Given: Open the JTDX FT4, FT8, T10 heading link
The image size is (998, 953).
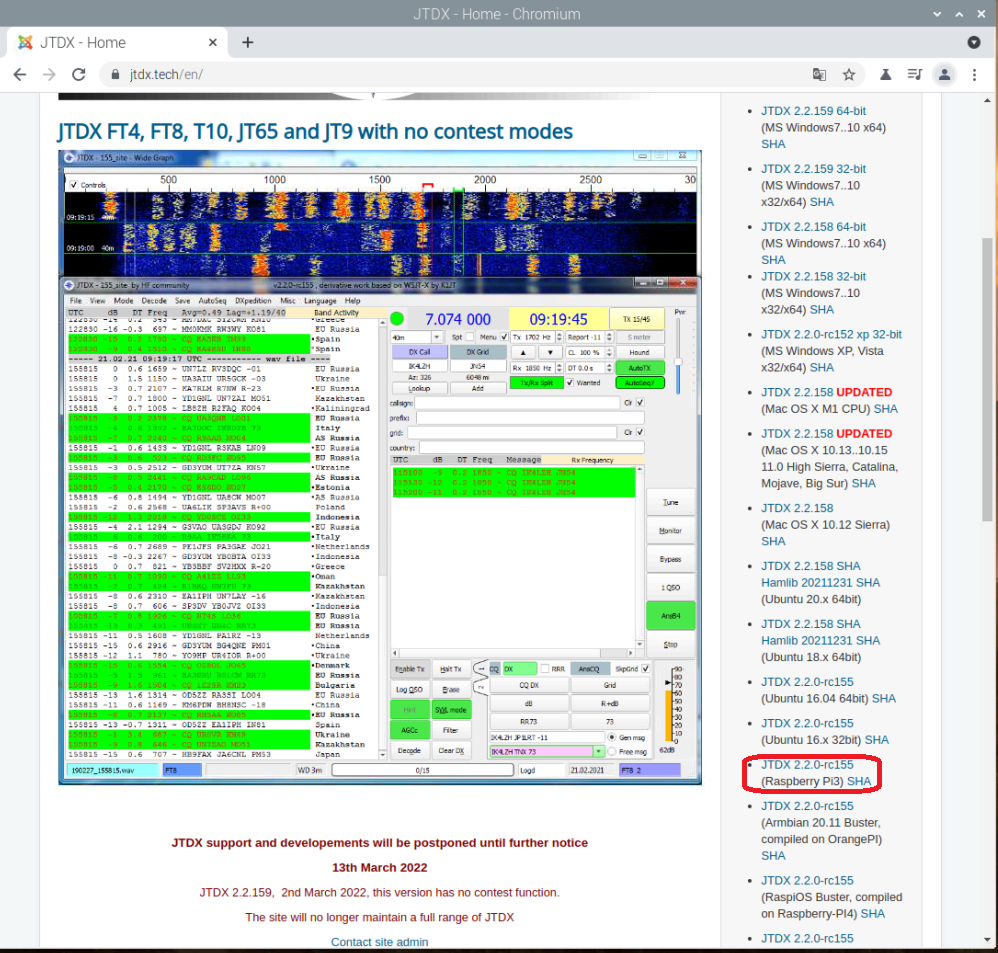Looking at the screenshot, I should 315,131.
